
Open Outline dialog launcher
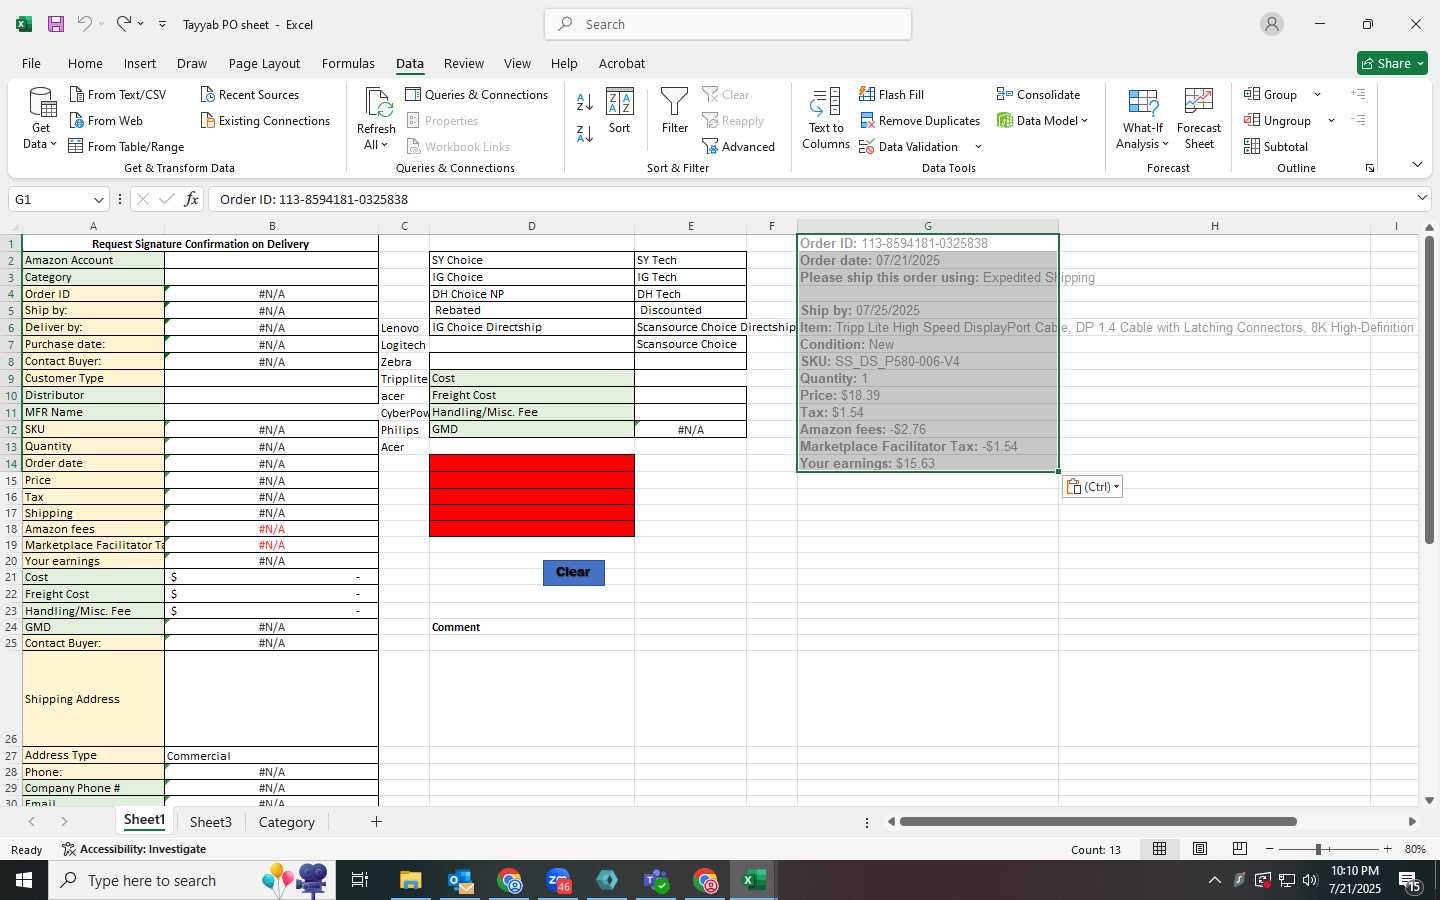click(x=1370, y=168)
